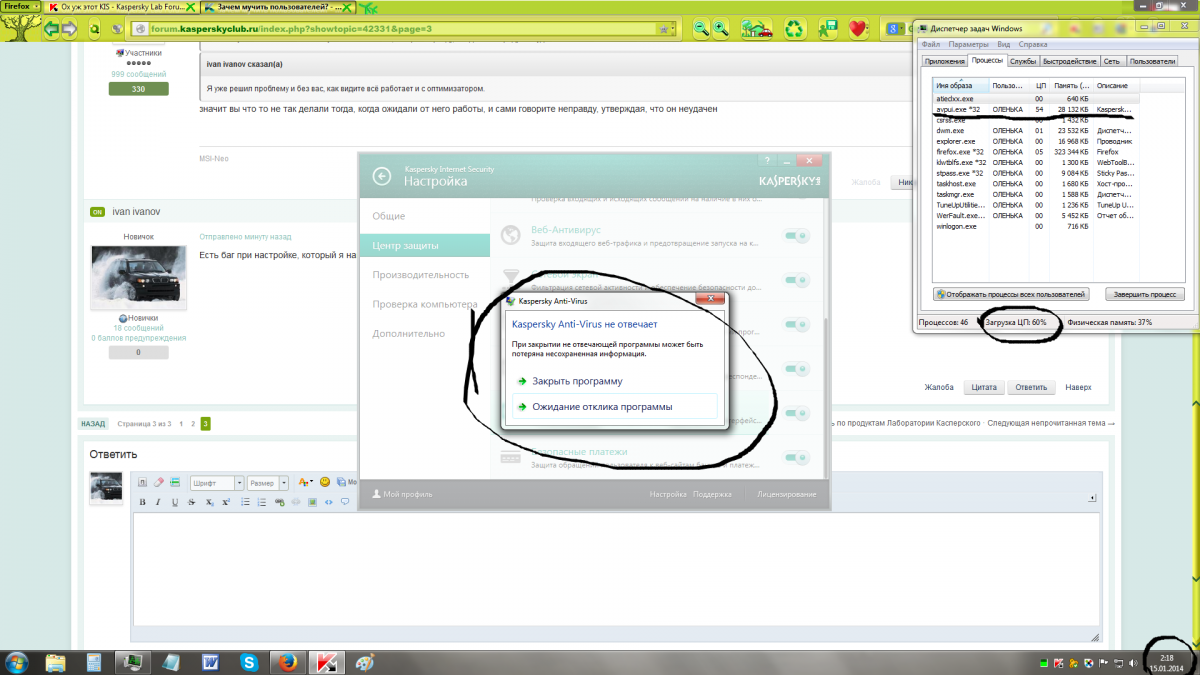Image resolution: width=1200 pixels, height=675 pixels.
Task: Open Skype from the Windows taskbar
Action: click(x=249, y=662)
